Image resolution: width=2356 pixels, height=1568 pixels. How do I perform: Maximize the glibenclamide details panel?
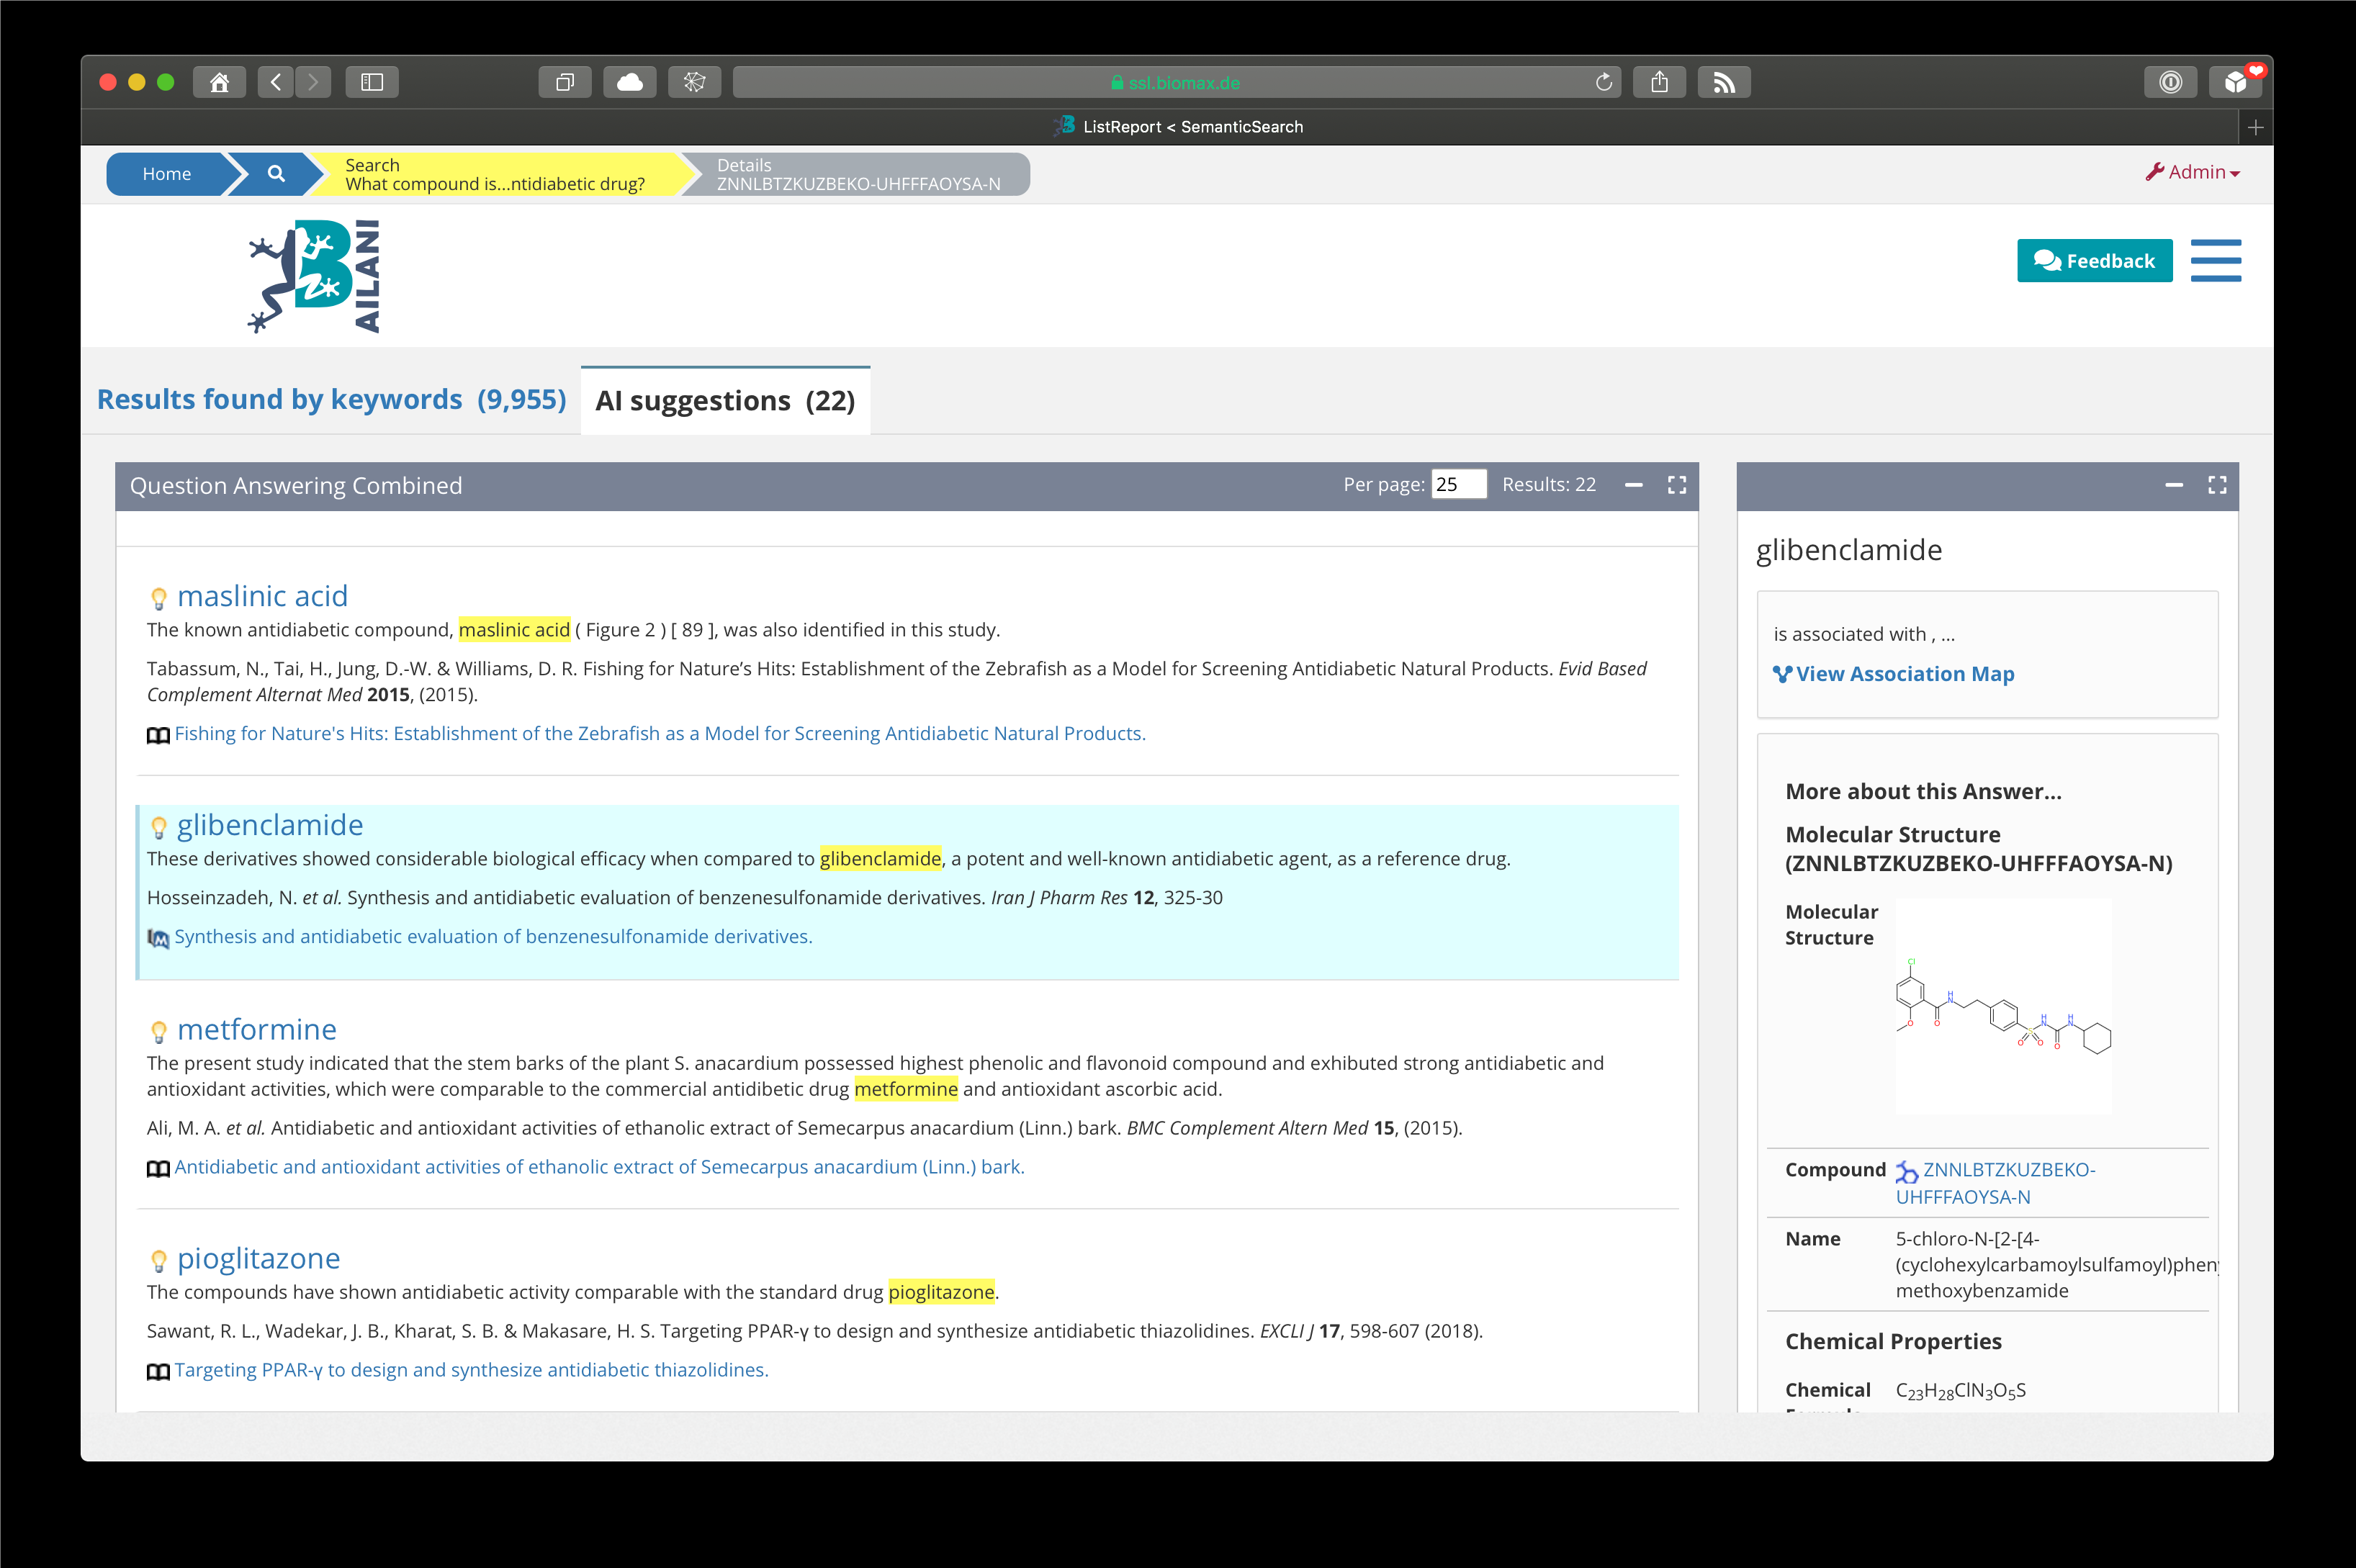pyautogui.click(x=2217, y=485)
